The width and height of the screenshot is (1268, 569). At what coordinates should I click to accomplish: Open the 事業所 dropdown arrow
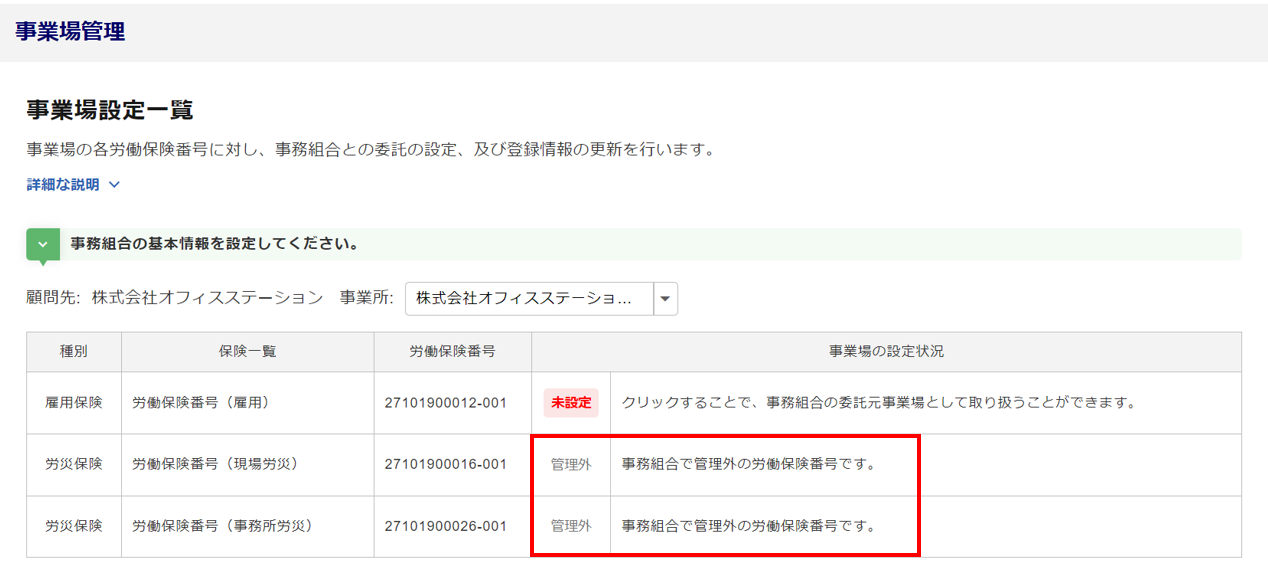[665, 298]
